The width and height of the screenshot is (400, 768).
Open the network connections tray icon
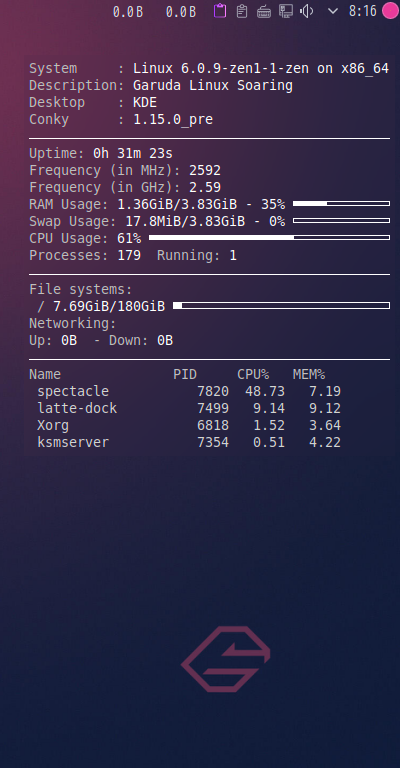(x=285, y=11)
